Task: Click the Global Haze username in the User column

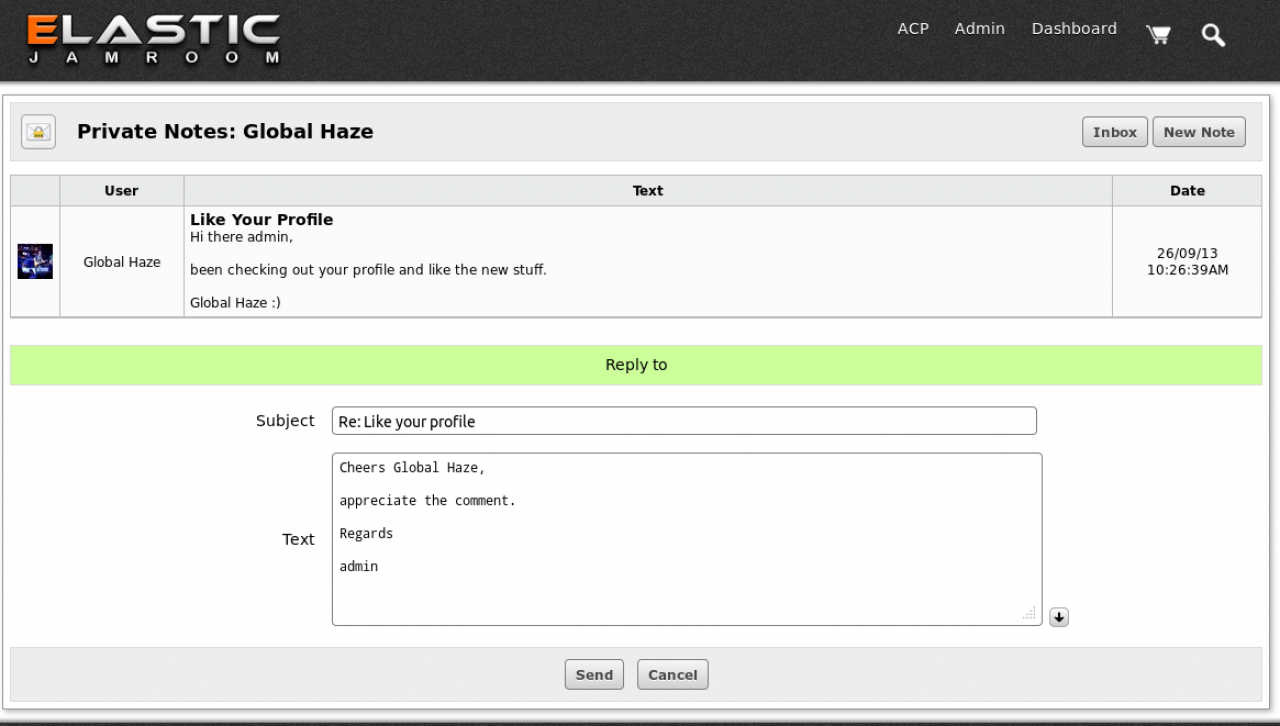Action: [x=122, y=262]
